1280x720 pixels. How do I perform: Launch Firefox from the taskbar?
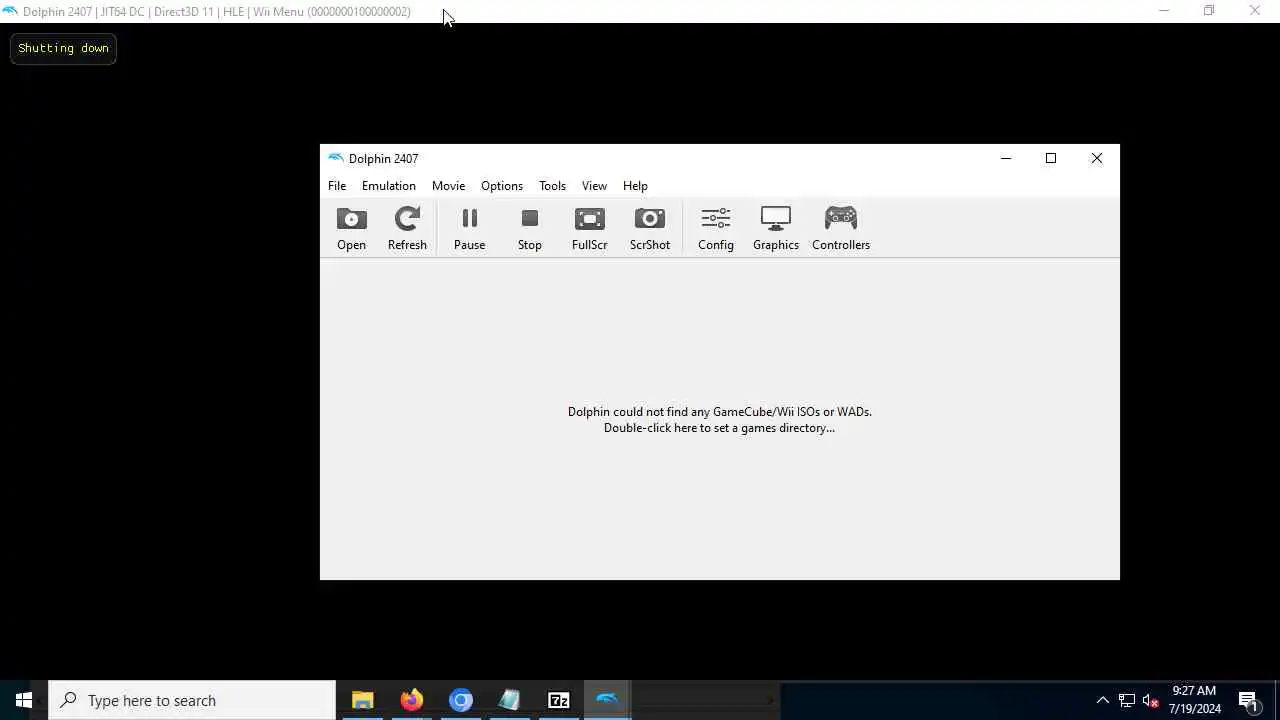[x=411, y=700]
